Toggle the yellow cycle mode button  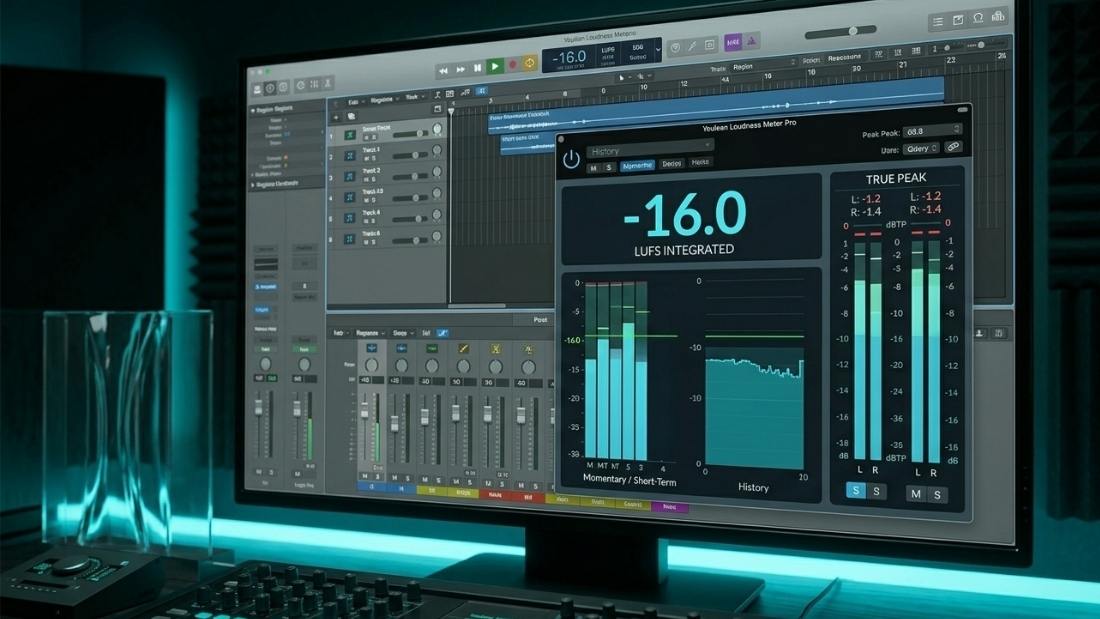point(530,63)
